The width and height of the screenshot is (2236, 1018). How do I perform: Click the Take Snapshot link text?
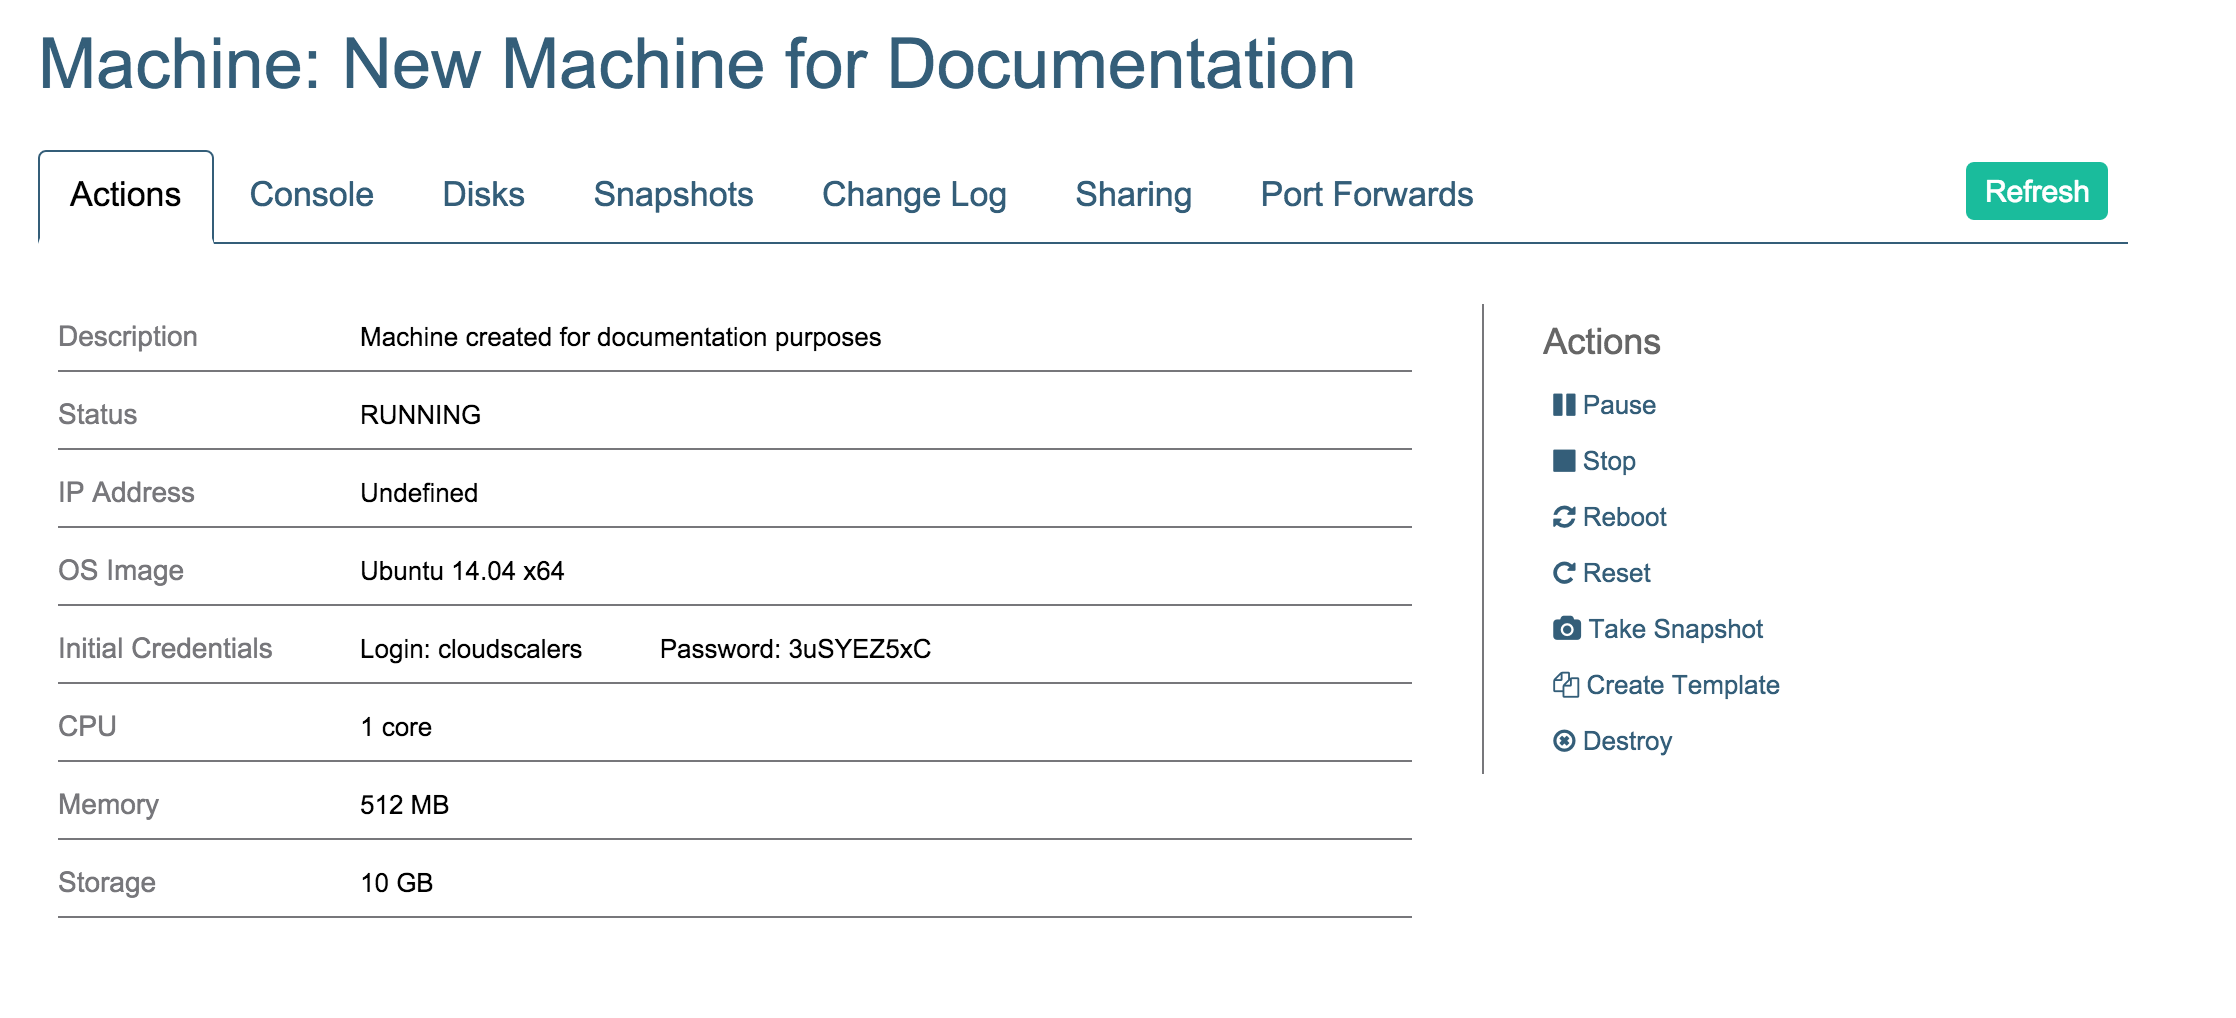pos(1675,629)
